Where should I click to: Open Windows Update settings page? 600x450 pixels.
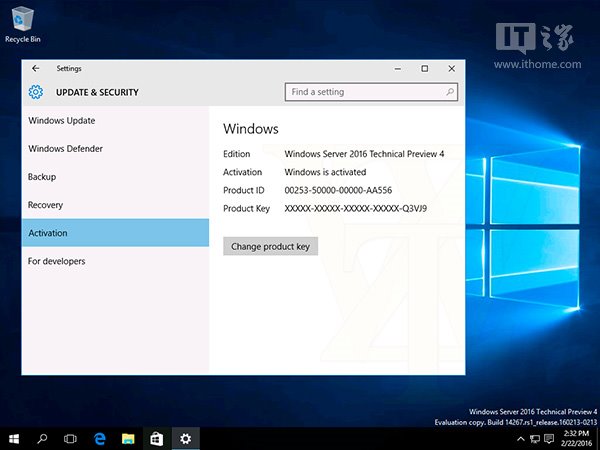tap(115, 121)
